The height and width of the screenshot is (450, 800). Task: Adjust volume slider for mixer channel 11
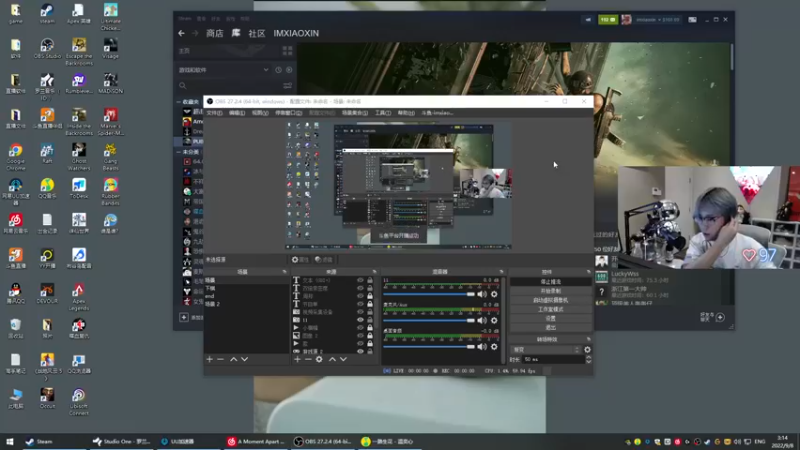[429, 294]
